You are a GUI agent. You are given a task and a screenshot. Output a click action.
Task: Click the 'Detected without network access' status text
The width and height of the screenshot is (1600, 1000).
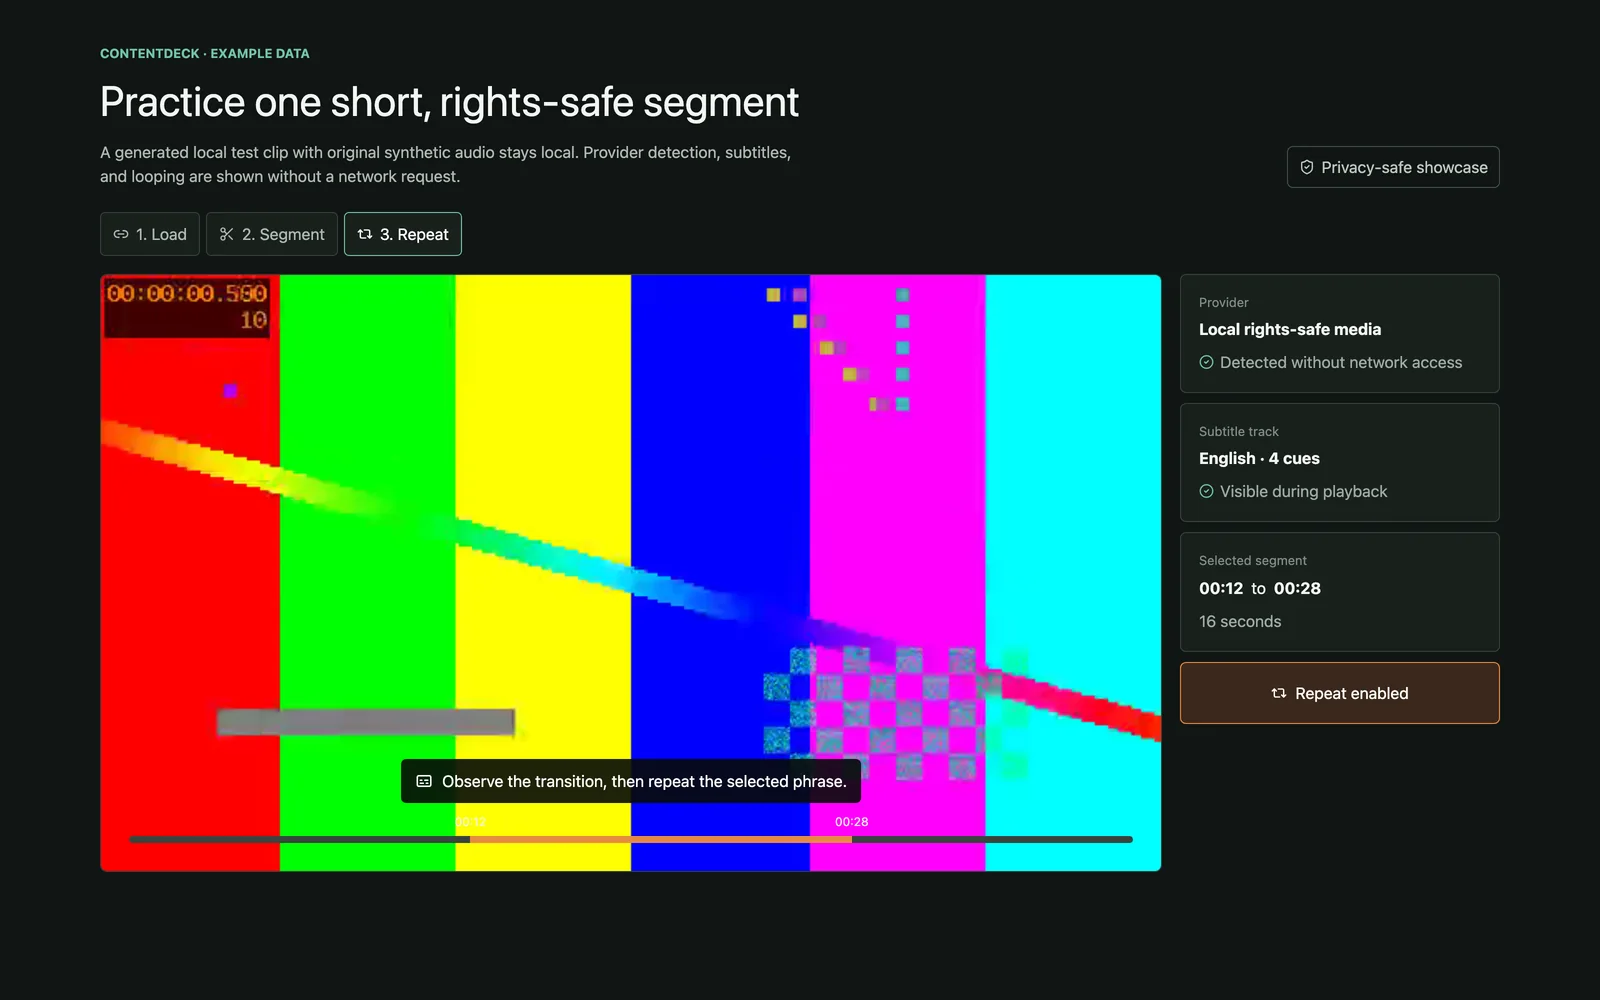coord(1341,362)
